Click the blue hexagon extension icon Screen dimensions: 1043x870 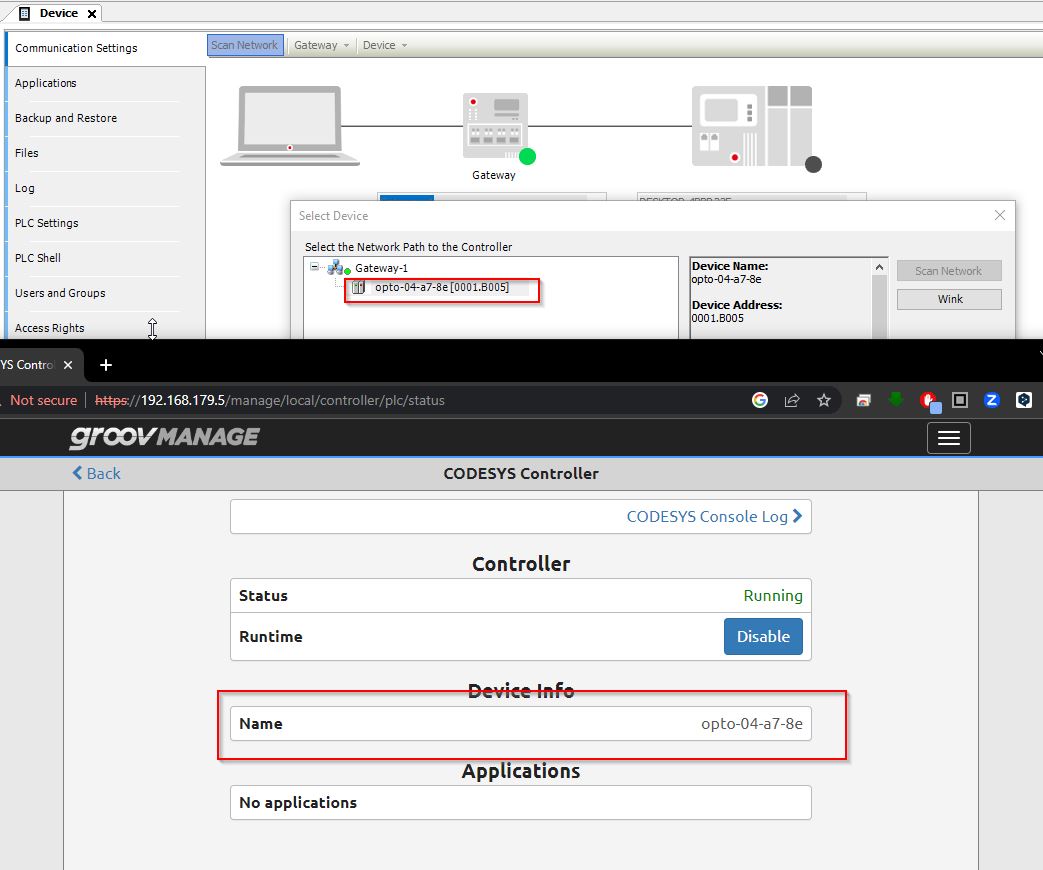pos(1024,400)
